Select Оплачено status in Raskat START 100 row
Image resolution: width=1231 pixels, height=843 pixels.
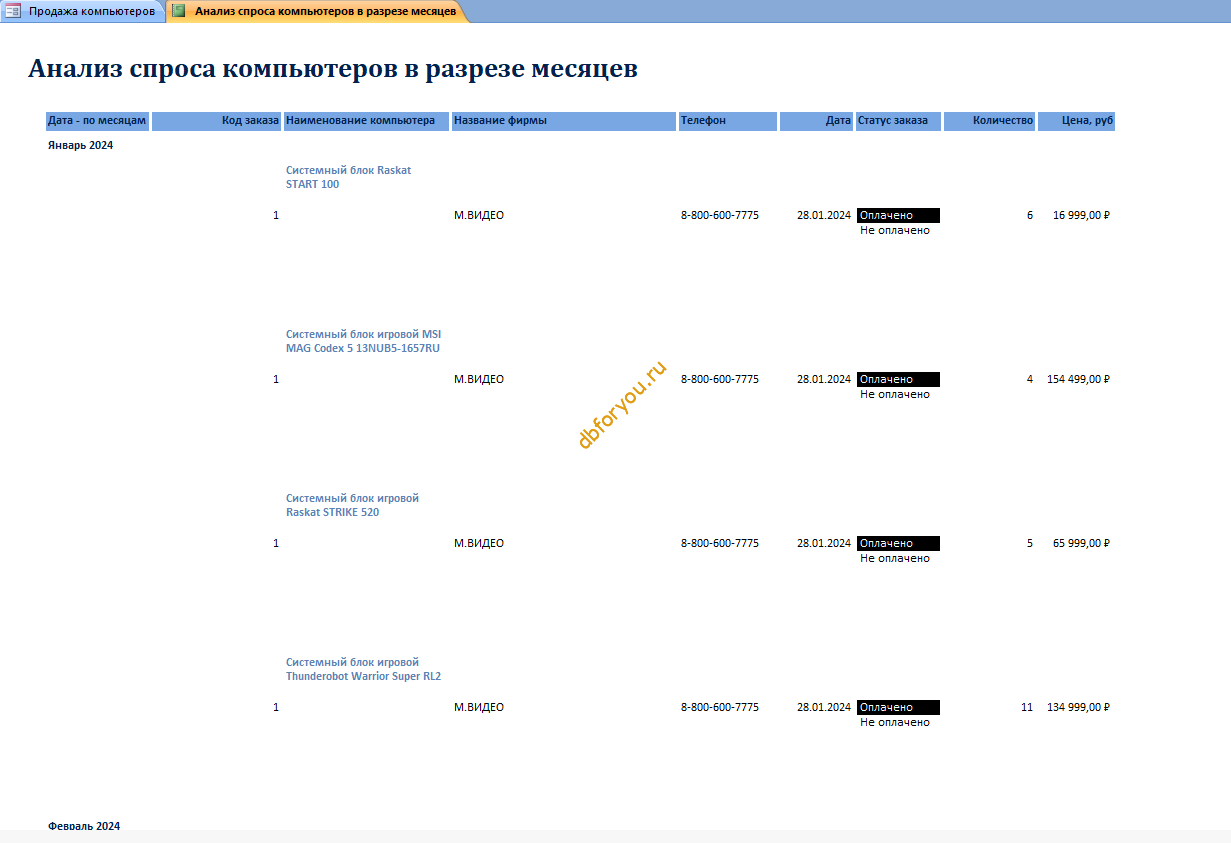(x=898, y=215)
